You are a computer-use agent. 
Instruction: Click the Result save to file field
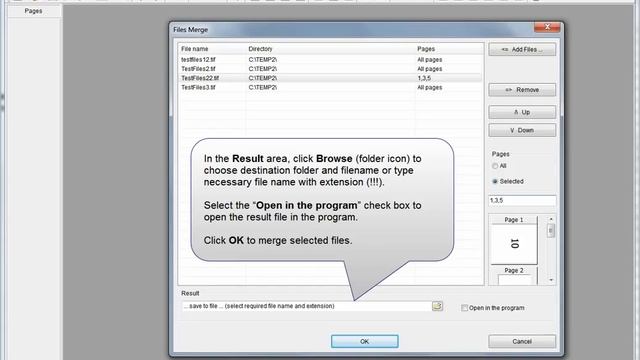pyautogui.click(x=307, y=306)
